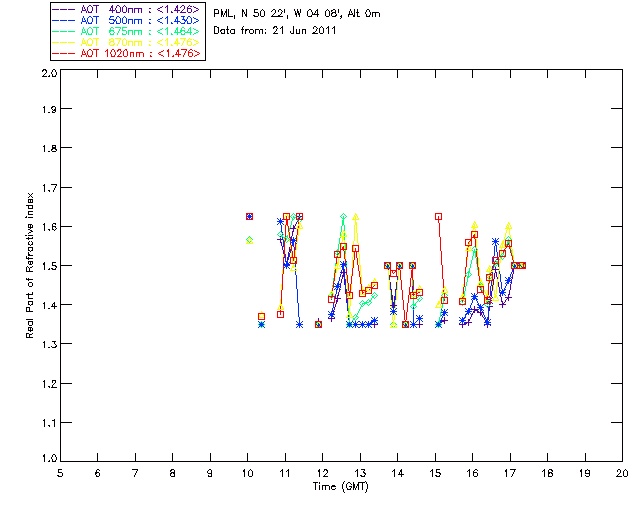Click the y-axis tick label 1.9
Screen dimensions: 640x512
click(x=49, y=109)
